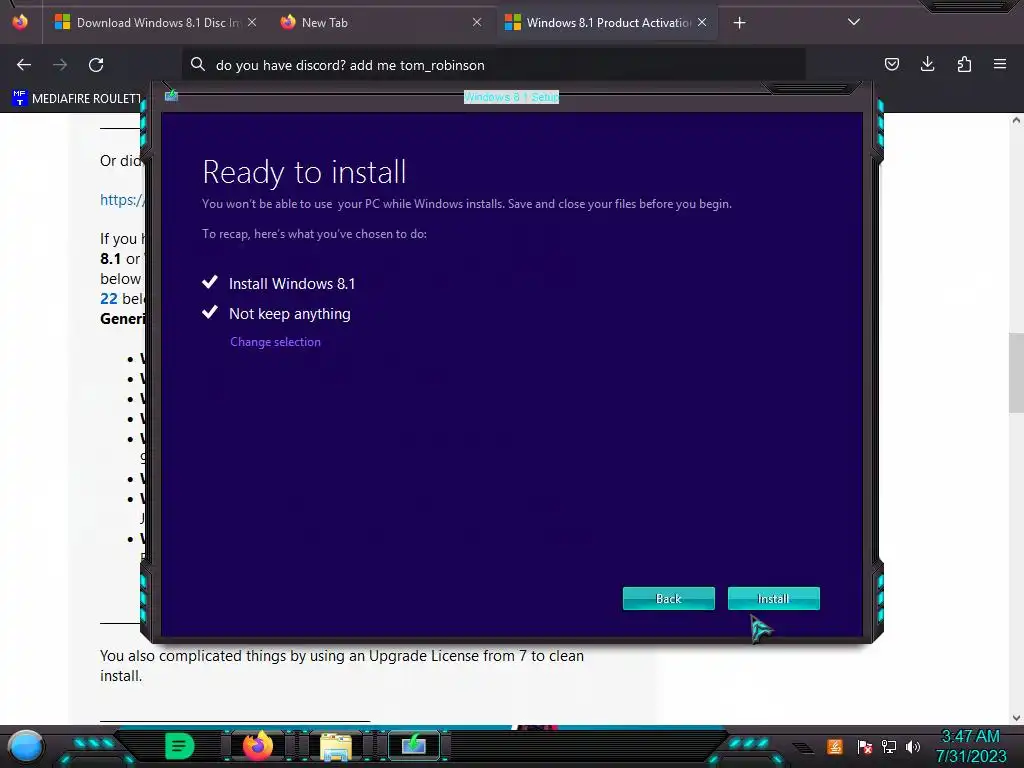This screenshot has width=1024, height=768.
Task: Click the 'Not keep anything' recap text
Action: tap(289, 313)
